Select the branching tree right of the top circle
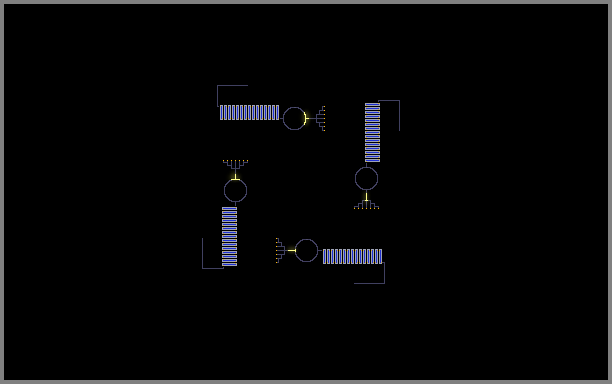 pos(320,118)
